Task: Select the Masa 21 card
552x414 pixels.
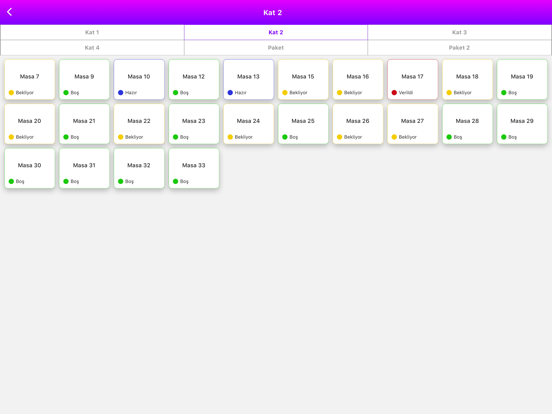Action: (x=84, y=124)
